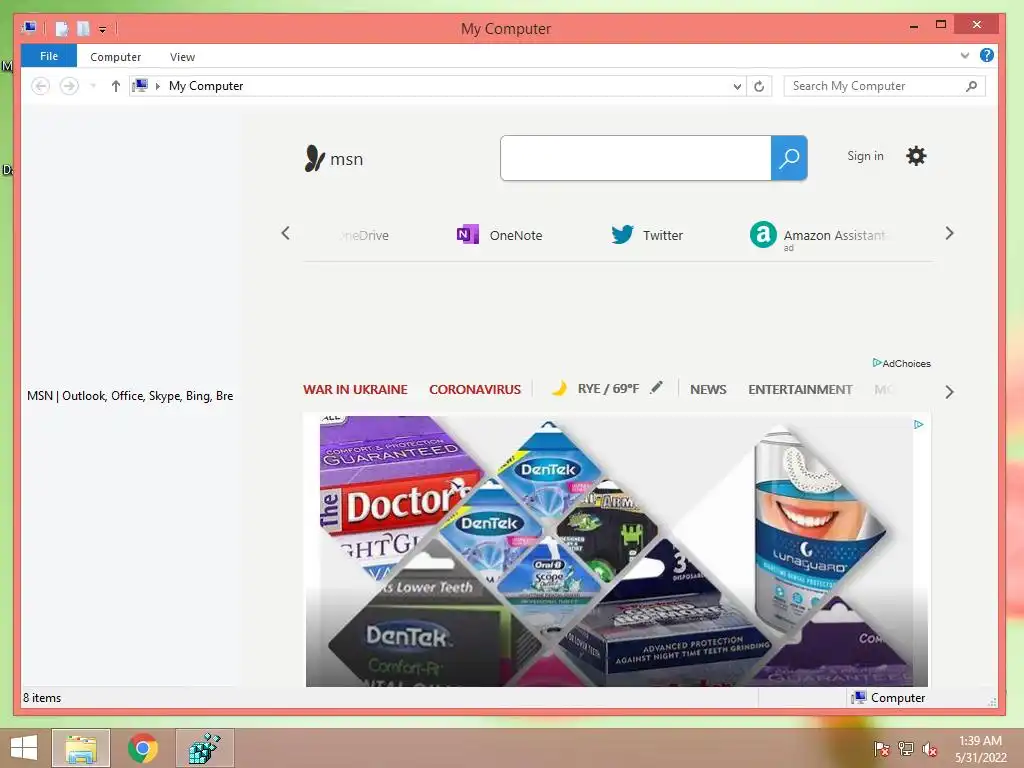Image resolution: width=1024 pixels, height=768 pixels.
Task: Expand the address bar history dropdown
Action: 737,86
